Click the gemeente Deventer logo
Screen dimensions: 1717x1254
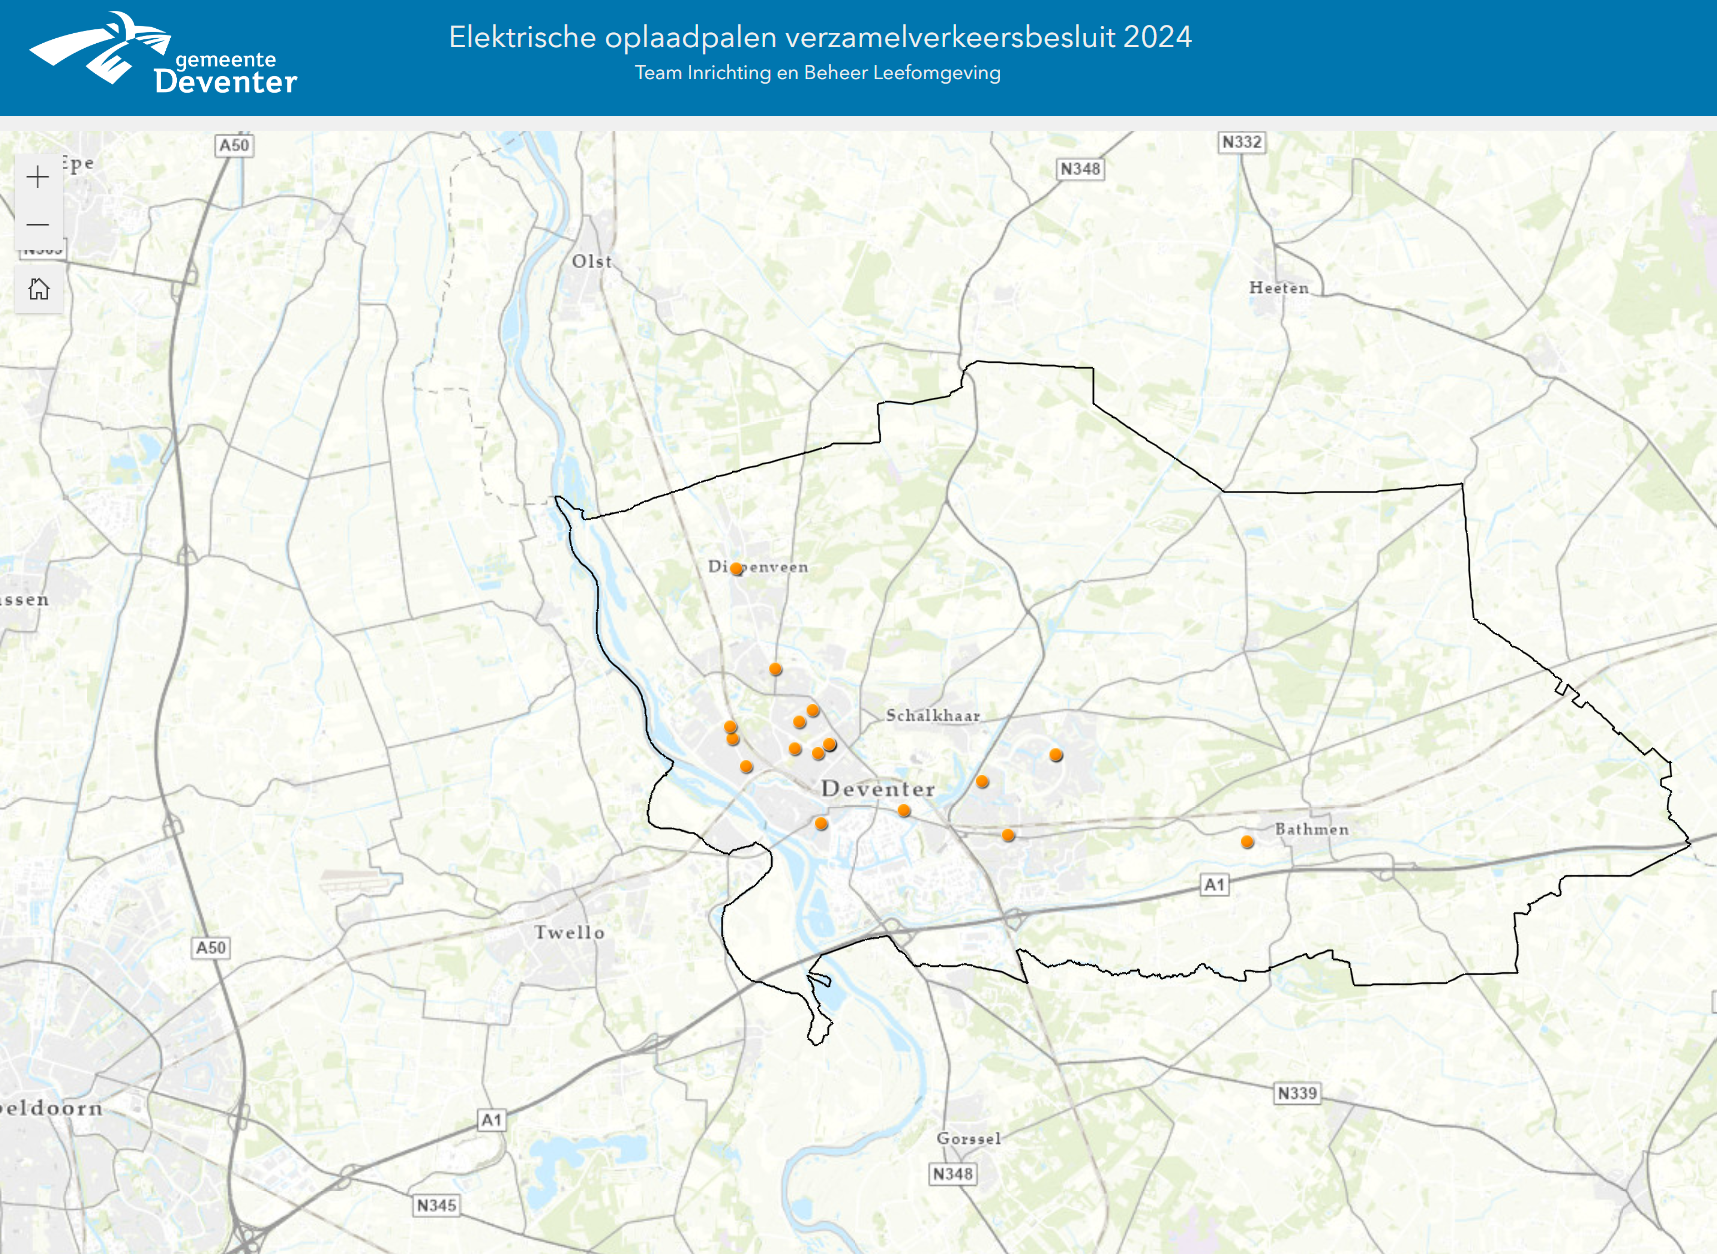163,56
